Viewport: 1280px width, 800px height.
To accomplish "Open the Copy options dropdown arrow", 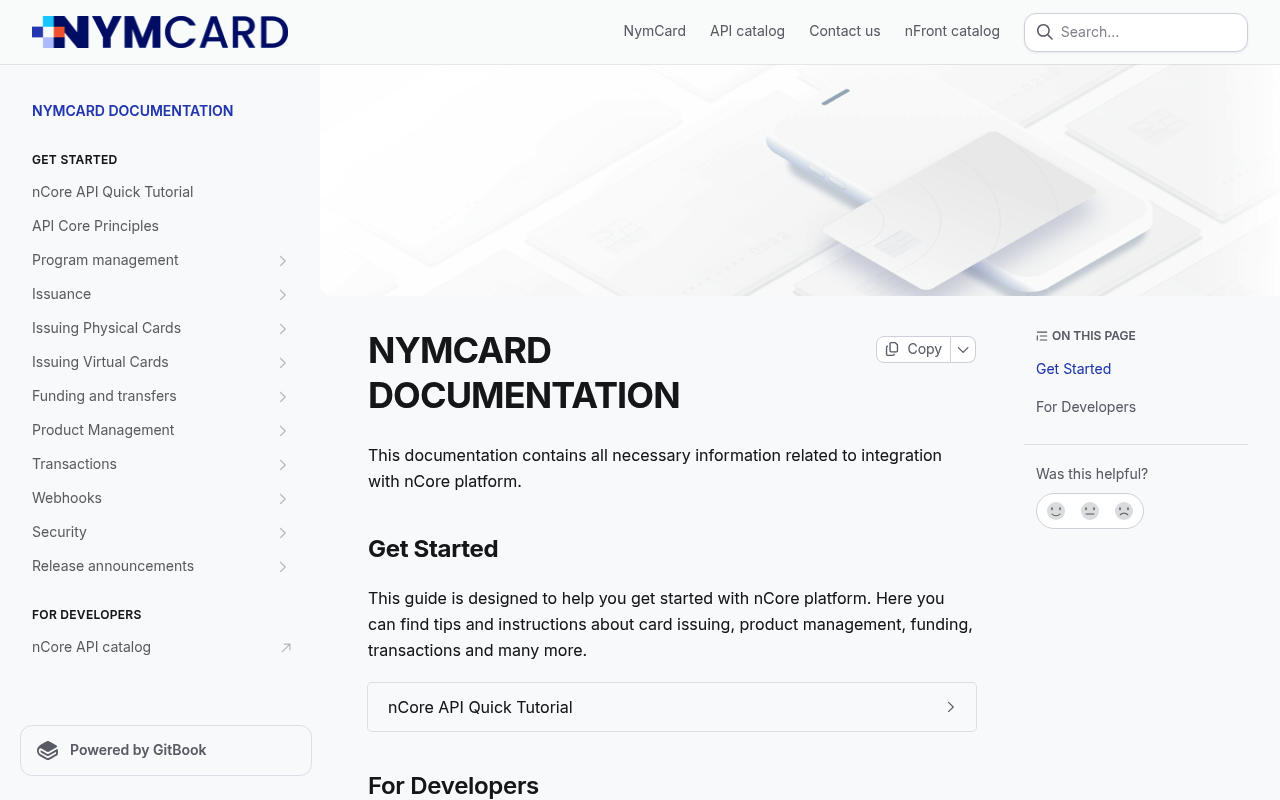I will pos(963,349).
